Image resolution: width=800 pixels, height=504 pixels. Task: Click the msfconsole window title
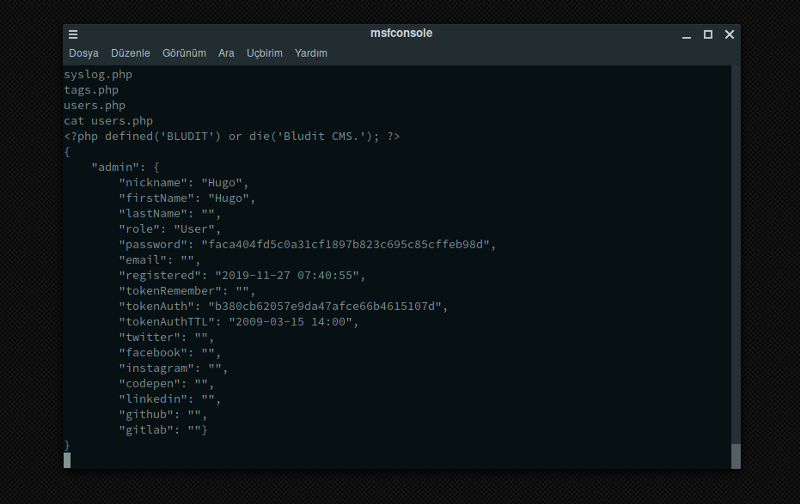pos(401,33)
